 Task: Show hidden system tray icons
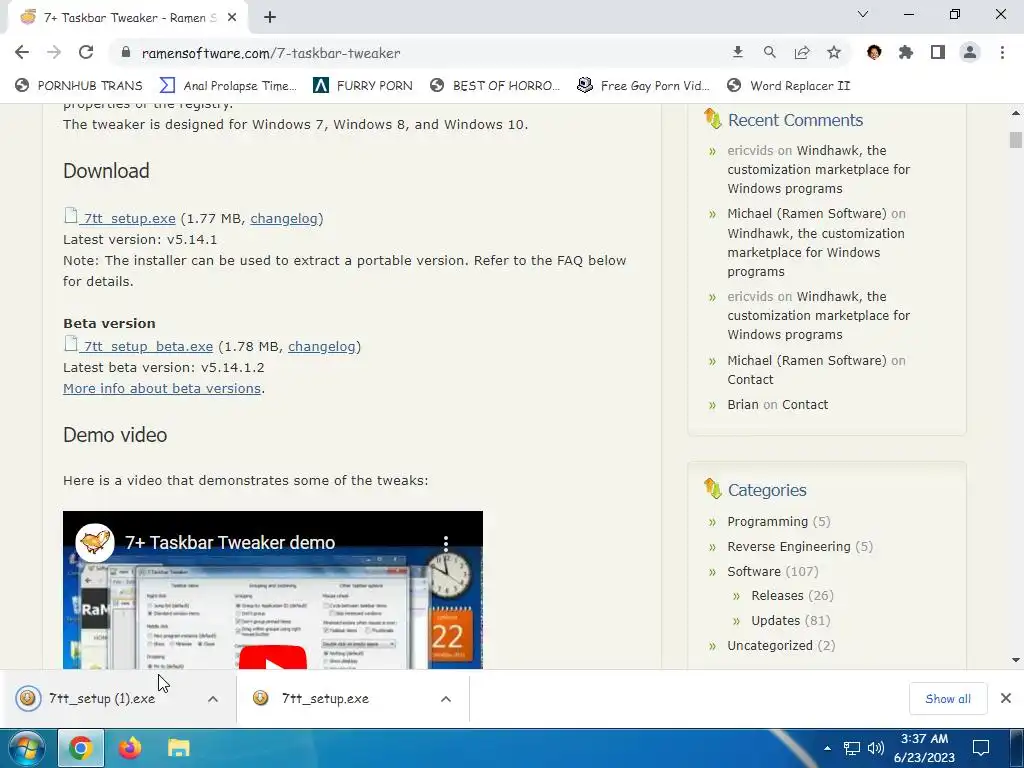(x=827, y=748)
